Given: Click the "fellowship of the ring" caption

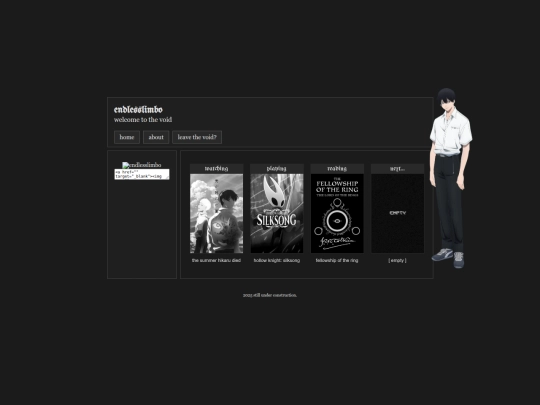Looking at the screenshot, I should click(337, 260).
